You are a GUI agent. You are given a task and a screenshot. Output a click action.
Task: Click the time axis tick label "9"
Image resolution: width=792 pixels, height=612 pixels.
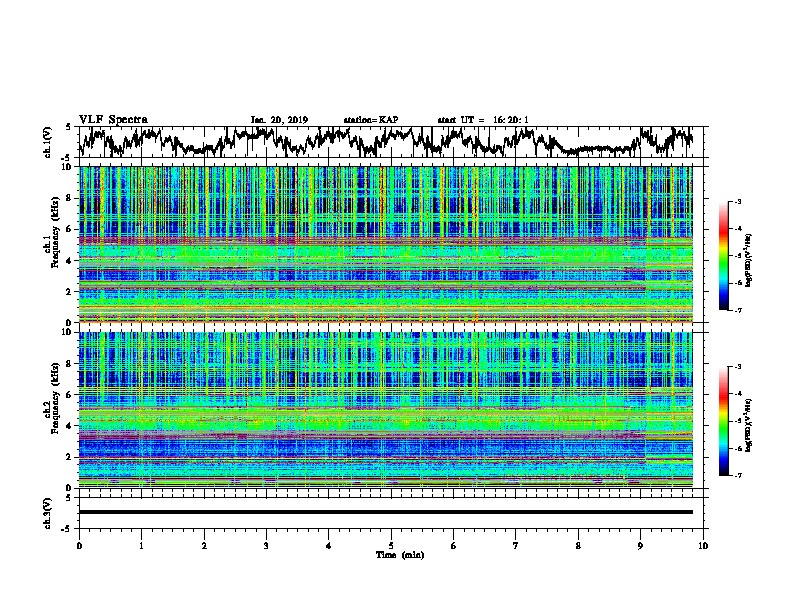point(640,546)
